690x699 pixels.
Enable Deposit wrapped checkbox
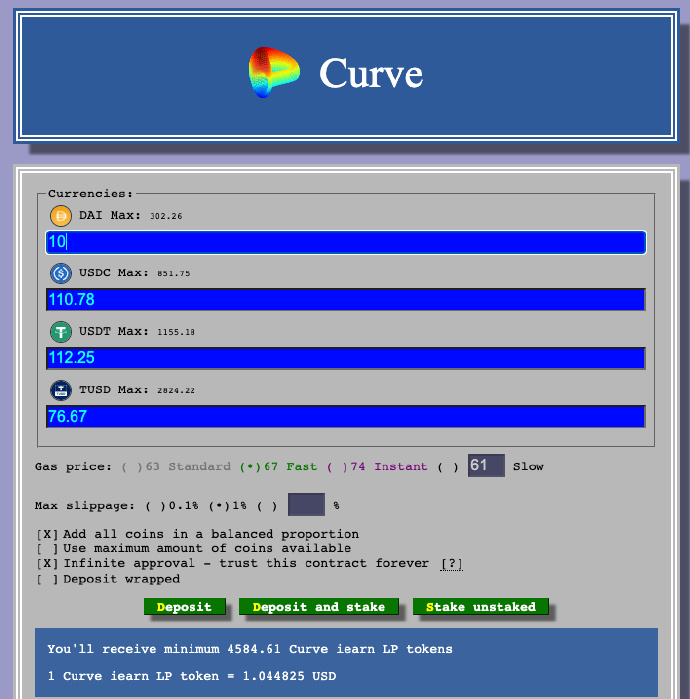pos(47,579)
